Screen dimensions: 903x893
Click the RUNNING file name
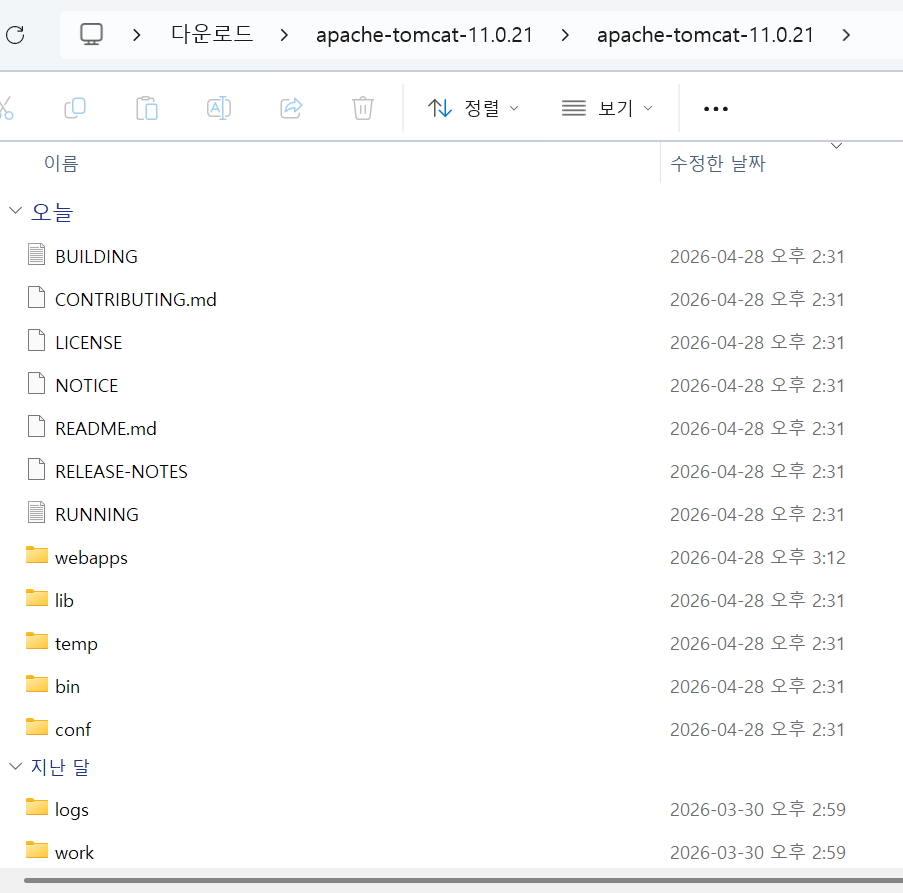(97, 514)
